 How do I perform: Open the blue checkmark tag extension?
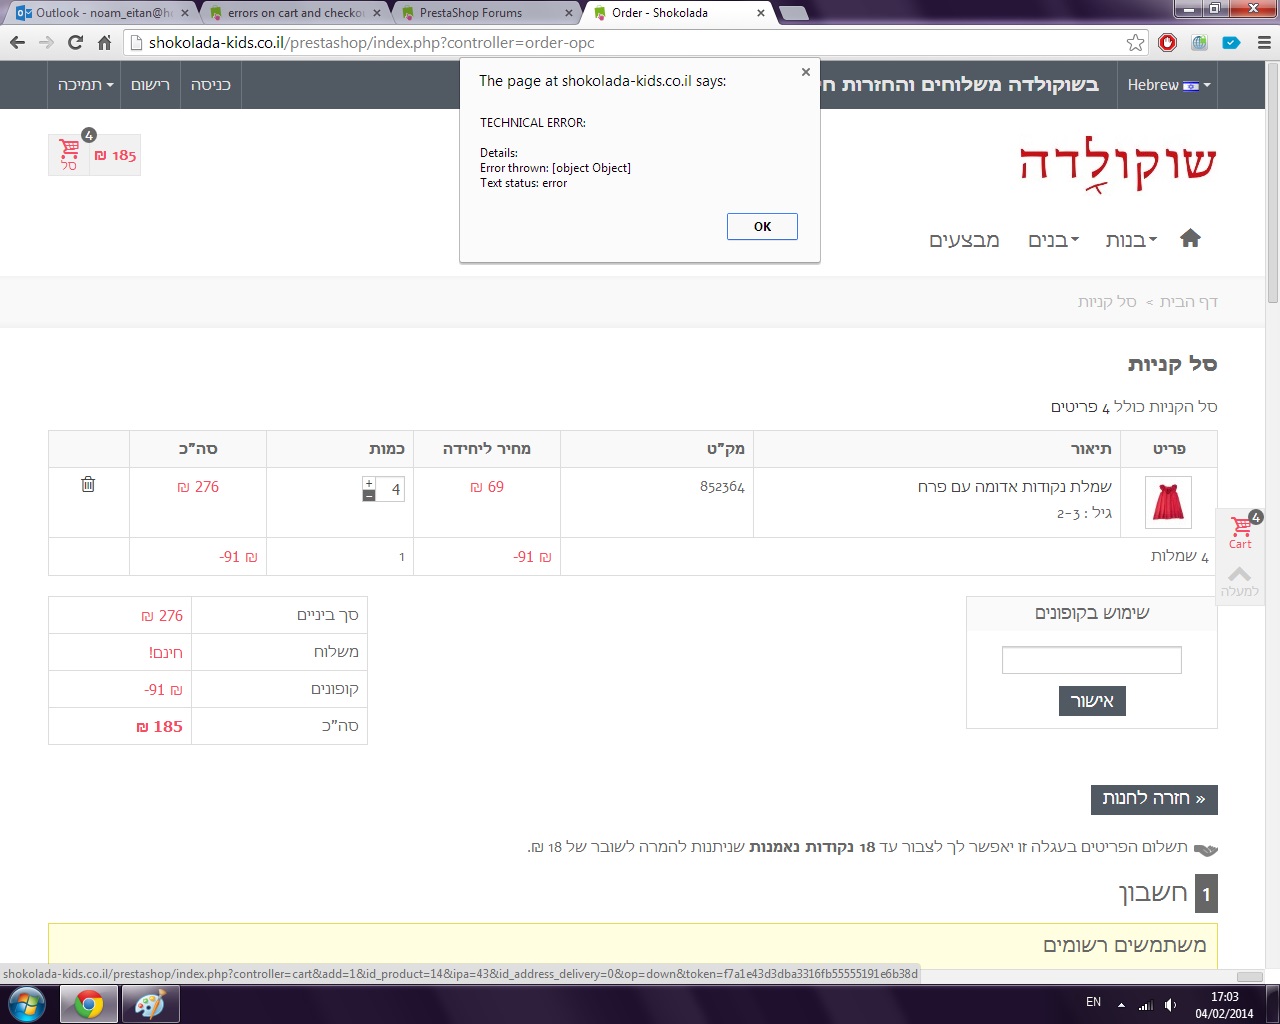tap(1232, 43)
